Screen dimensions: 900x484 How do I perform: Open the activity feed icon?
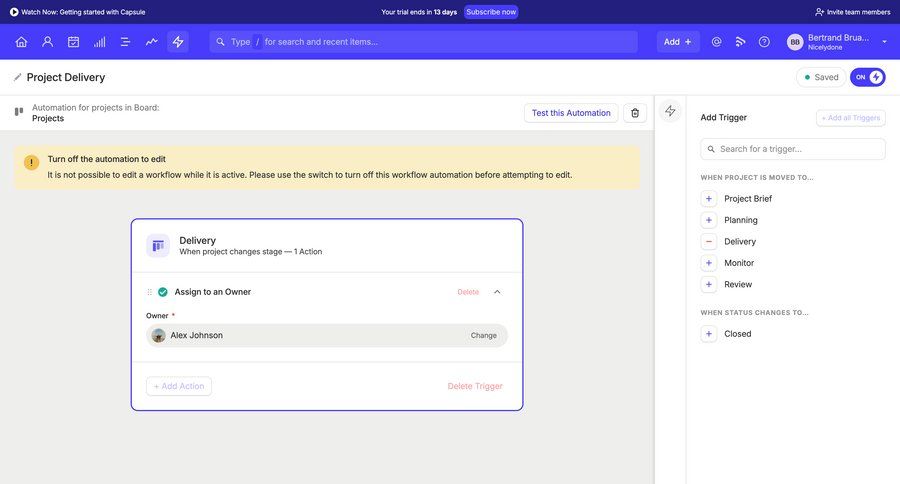point(741,42)
